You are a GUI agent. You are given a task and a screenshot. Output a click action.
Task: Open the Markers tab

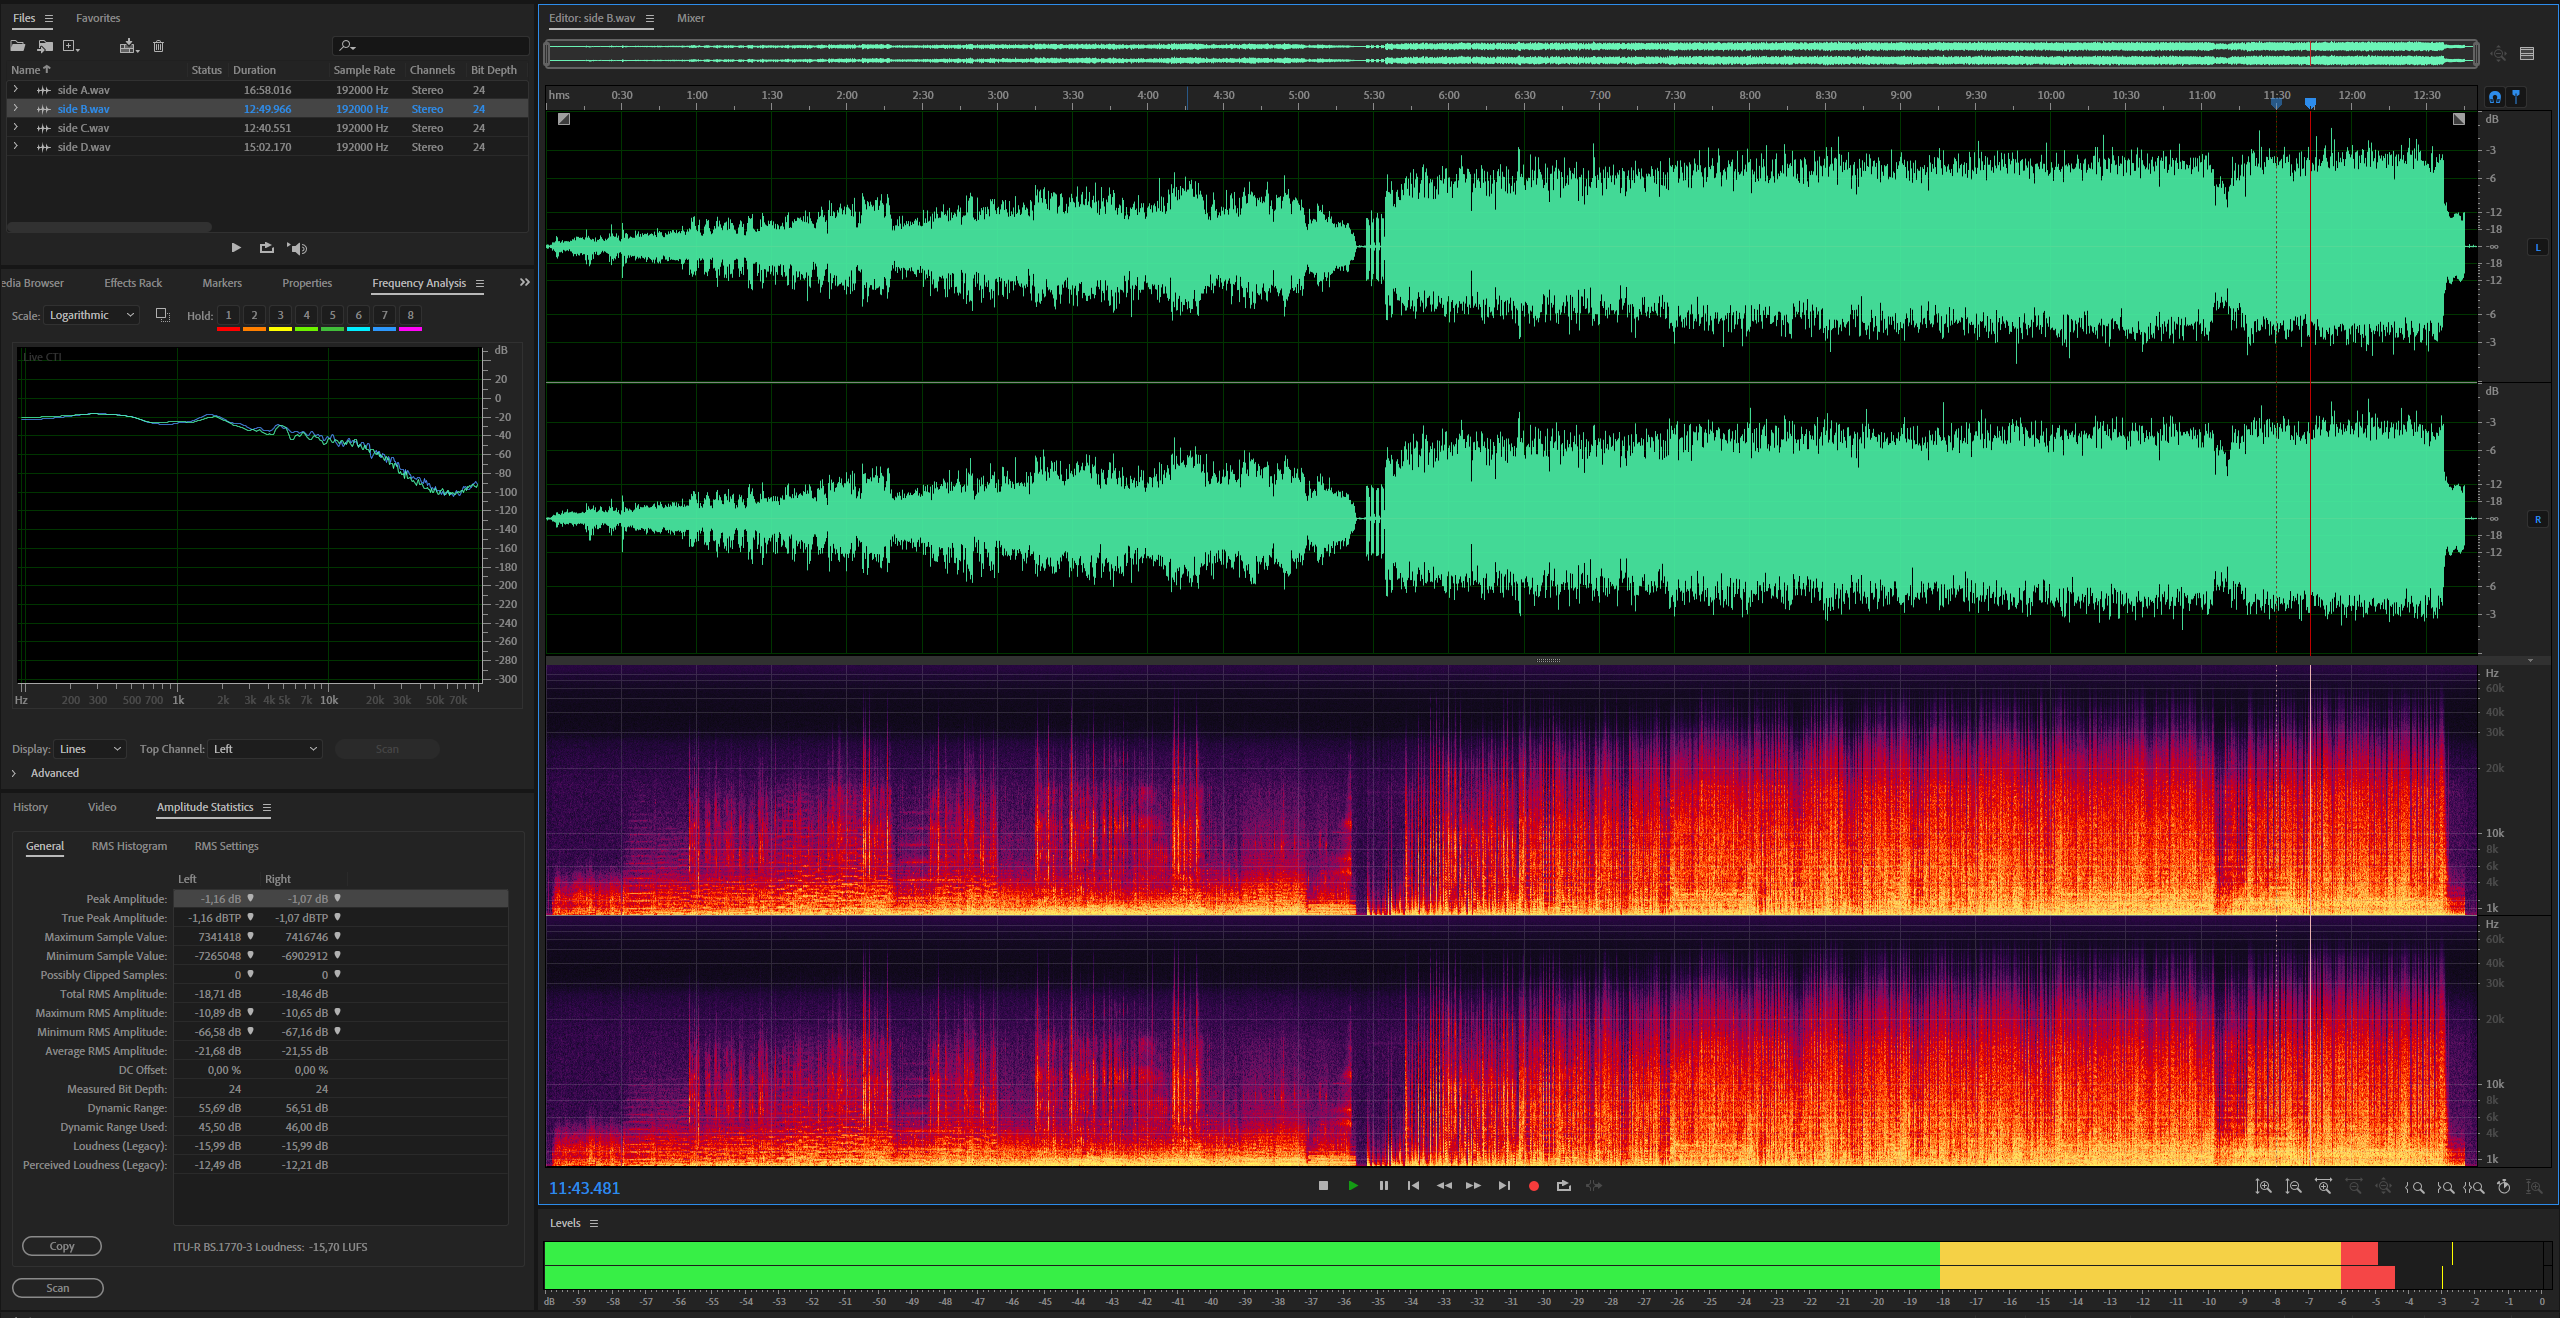point(222,283)
